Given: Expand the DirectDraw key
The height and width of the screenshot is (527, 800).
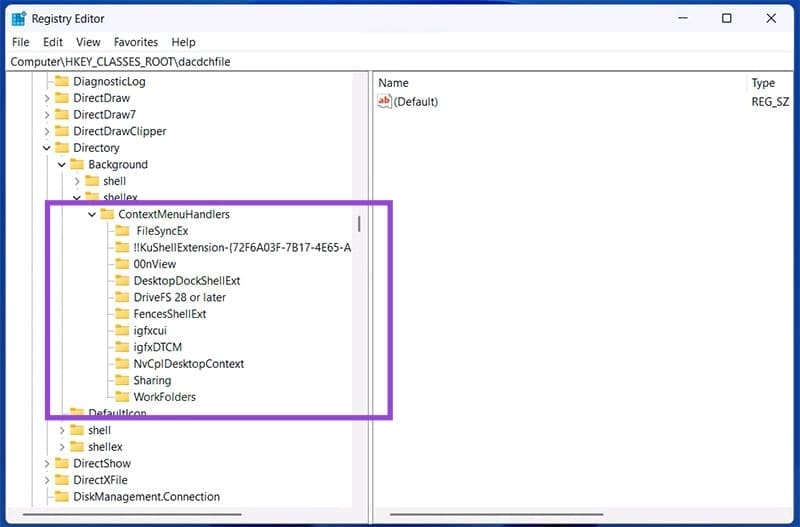Looking at the screenshot, I should click(x=46, y=98).
